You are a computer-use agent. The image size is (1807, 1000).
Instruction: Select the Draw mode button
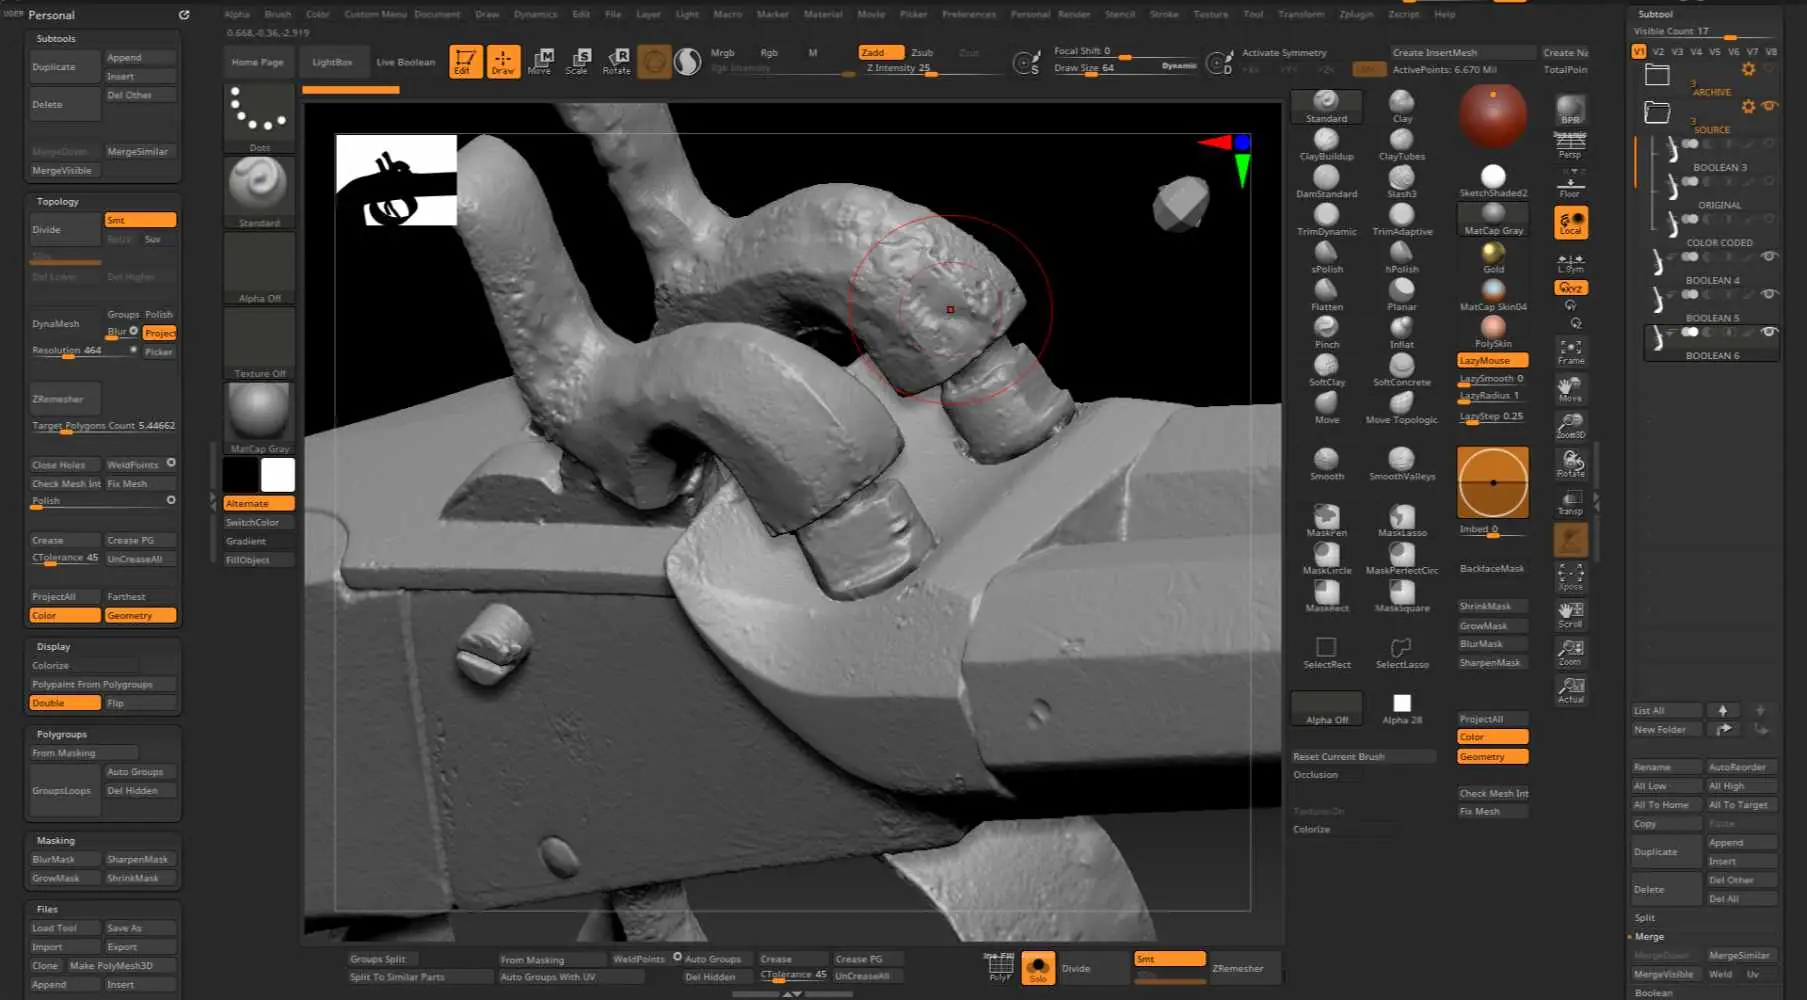(x=503, y=62)
